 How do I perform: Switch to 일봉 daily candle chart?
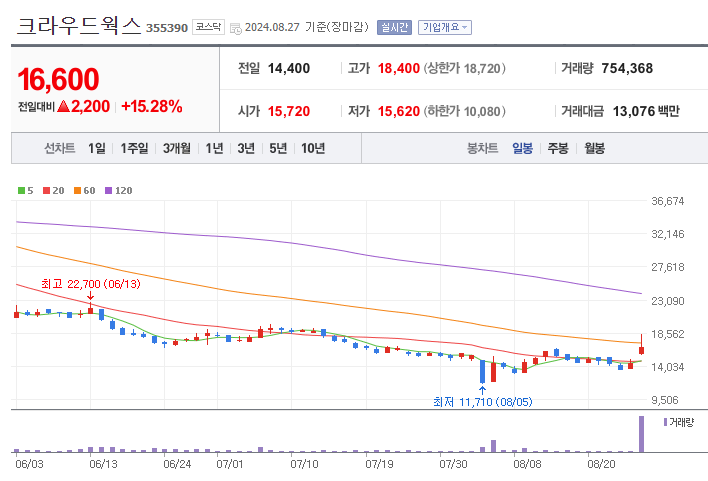point(522,148)
